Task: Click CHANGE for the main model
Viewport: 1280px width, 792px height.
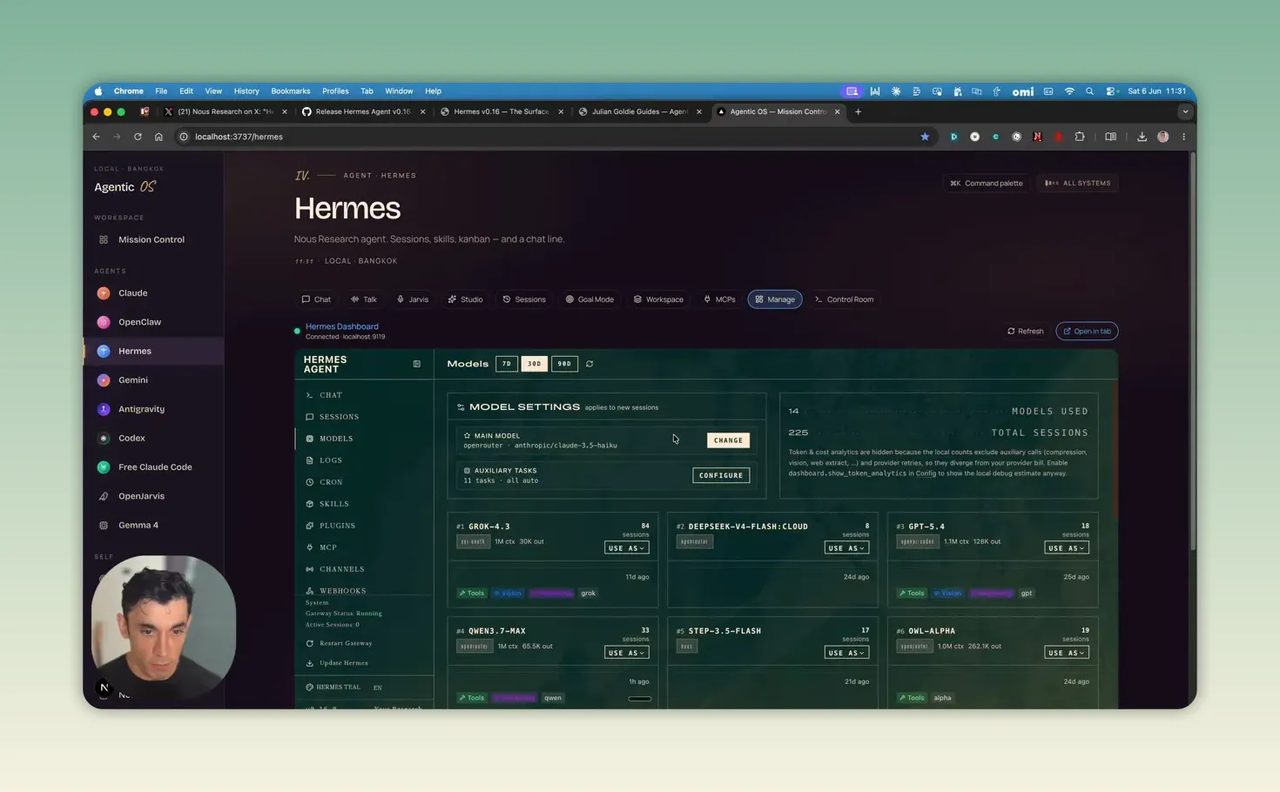Action: point(728,440)
